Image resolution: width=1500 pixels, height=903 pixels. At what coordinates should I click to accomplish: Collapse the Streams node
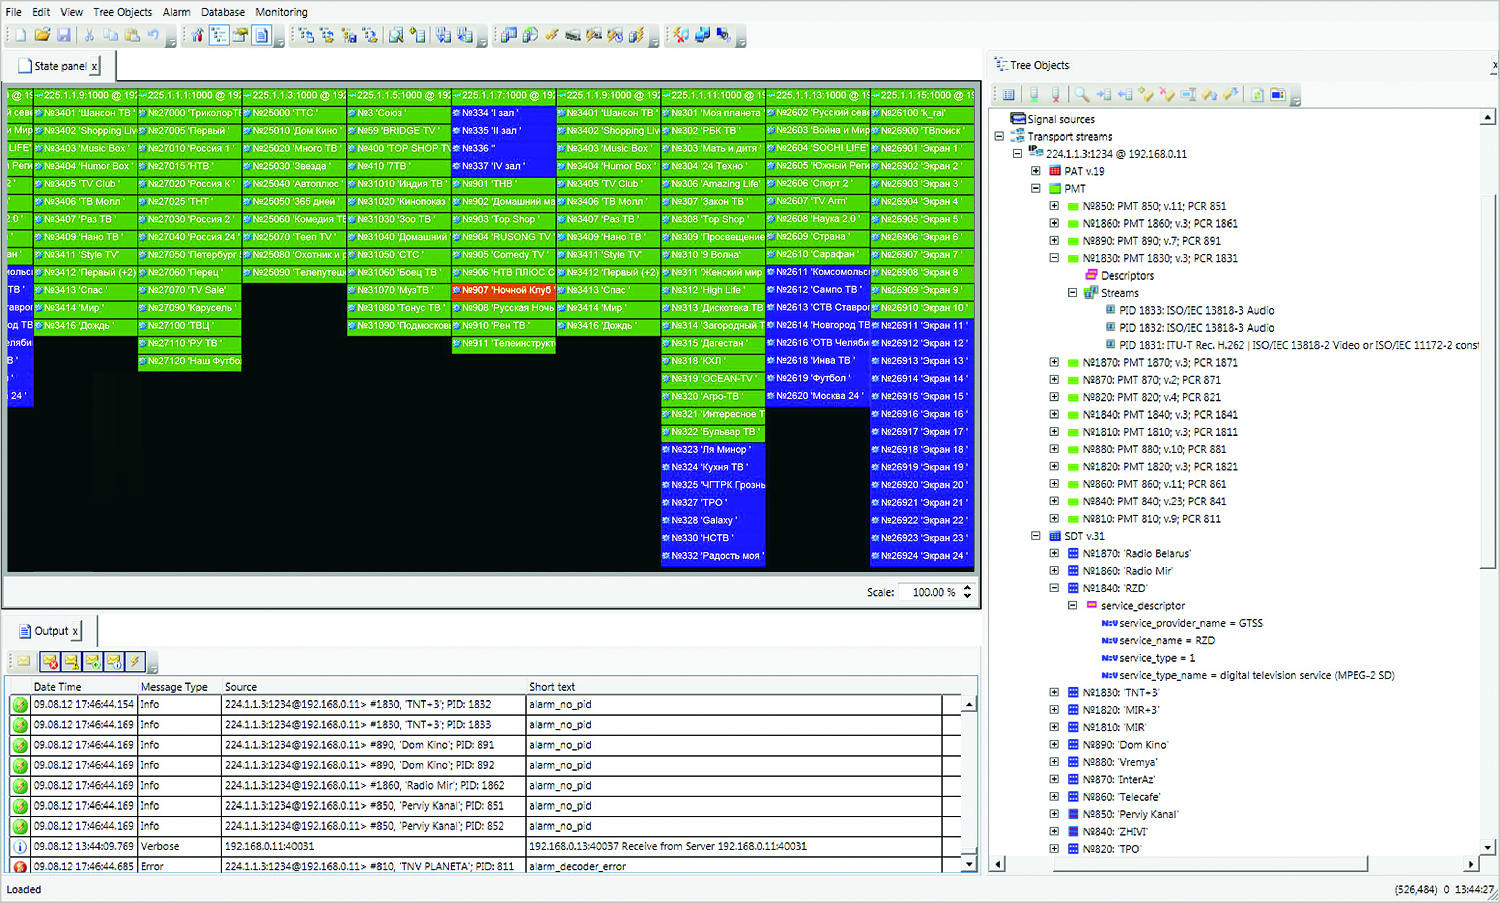click(1072, 293)
